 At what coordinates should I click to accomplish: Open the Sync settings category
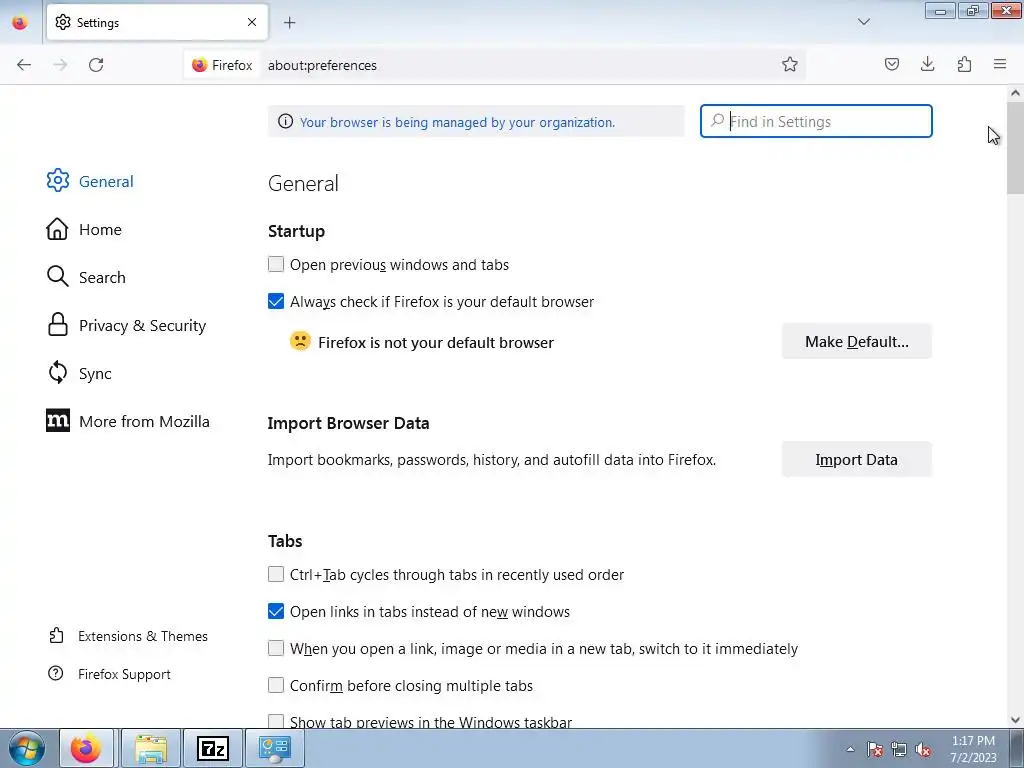(x=79, y=373)
